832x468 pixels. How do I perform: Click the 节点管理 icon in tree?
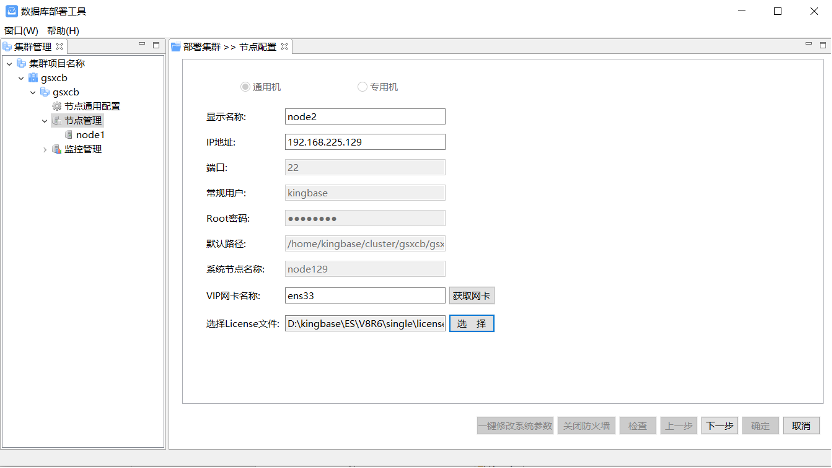[x=57, y=120]
